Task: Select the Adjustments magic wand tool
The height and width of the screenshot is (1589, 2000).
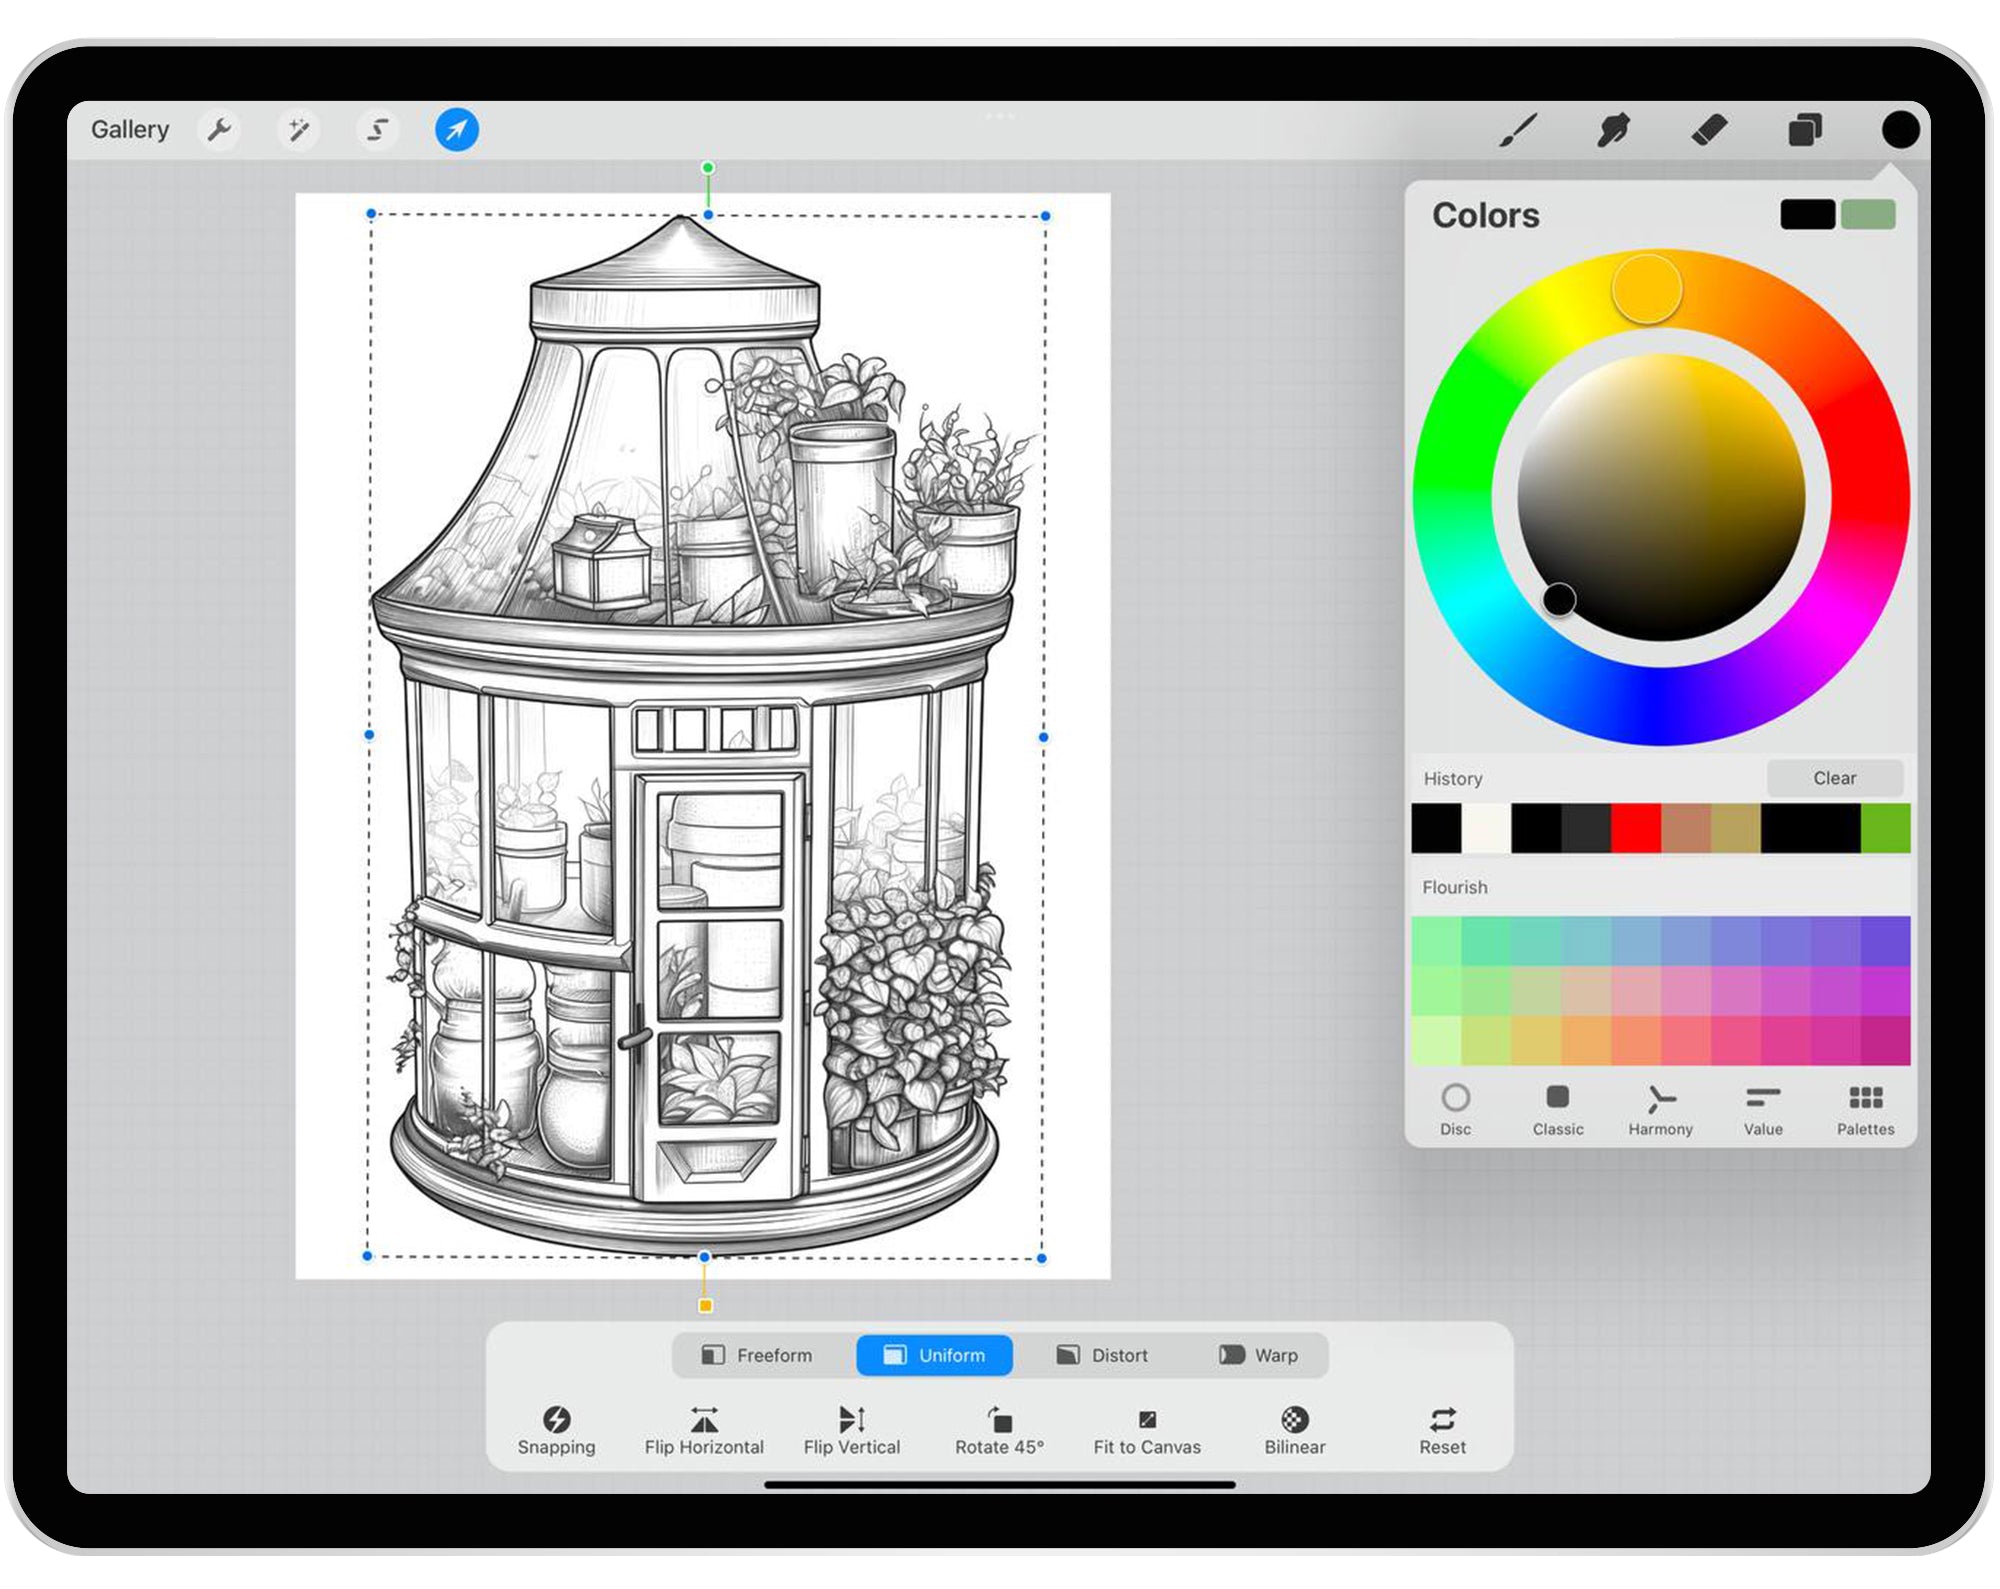Action: (299, 130)
